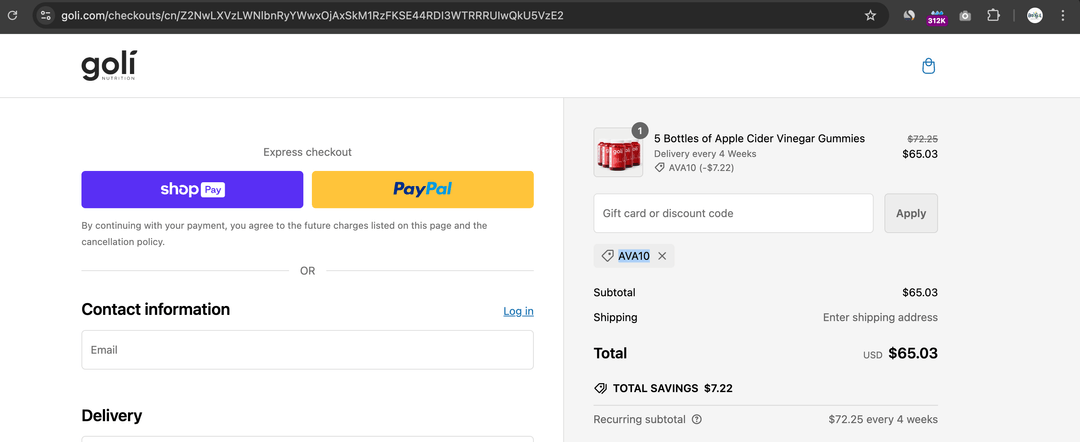Viewport: 1080px width, 442px height.
Task: Reload the page
Action: 13,15
